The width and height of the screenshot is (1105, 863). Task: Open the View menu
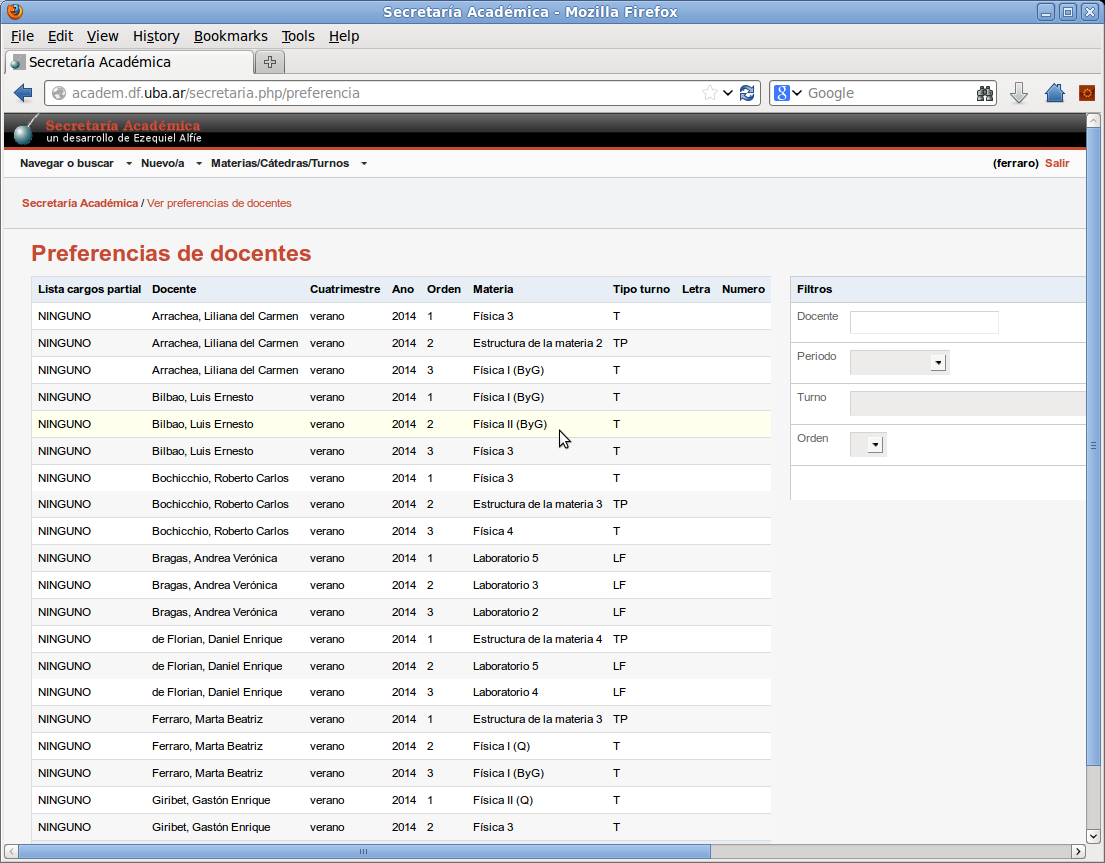102,36
